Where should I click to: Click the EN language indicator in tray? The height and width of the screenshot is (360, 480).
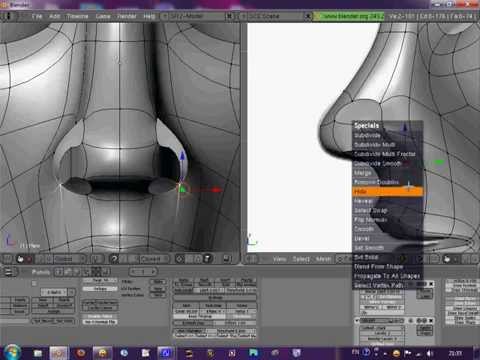coord(355,352)
